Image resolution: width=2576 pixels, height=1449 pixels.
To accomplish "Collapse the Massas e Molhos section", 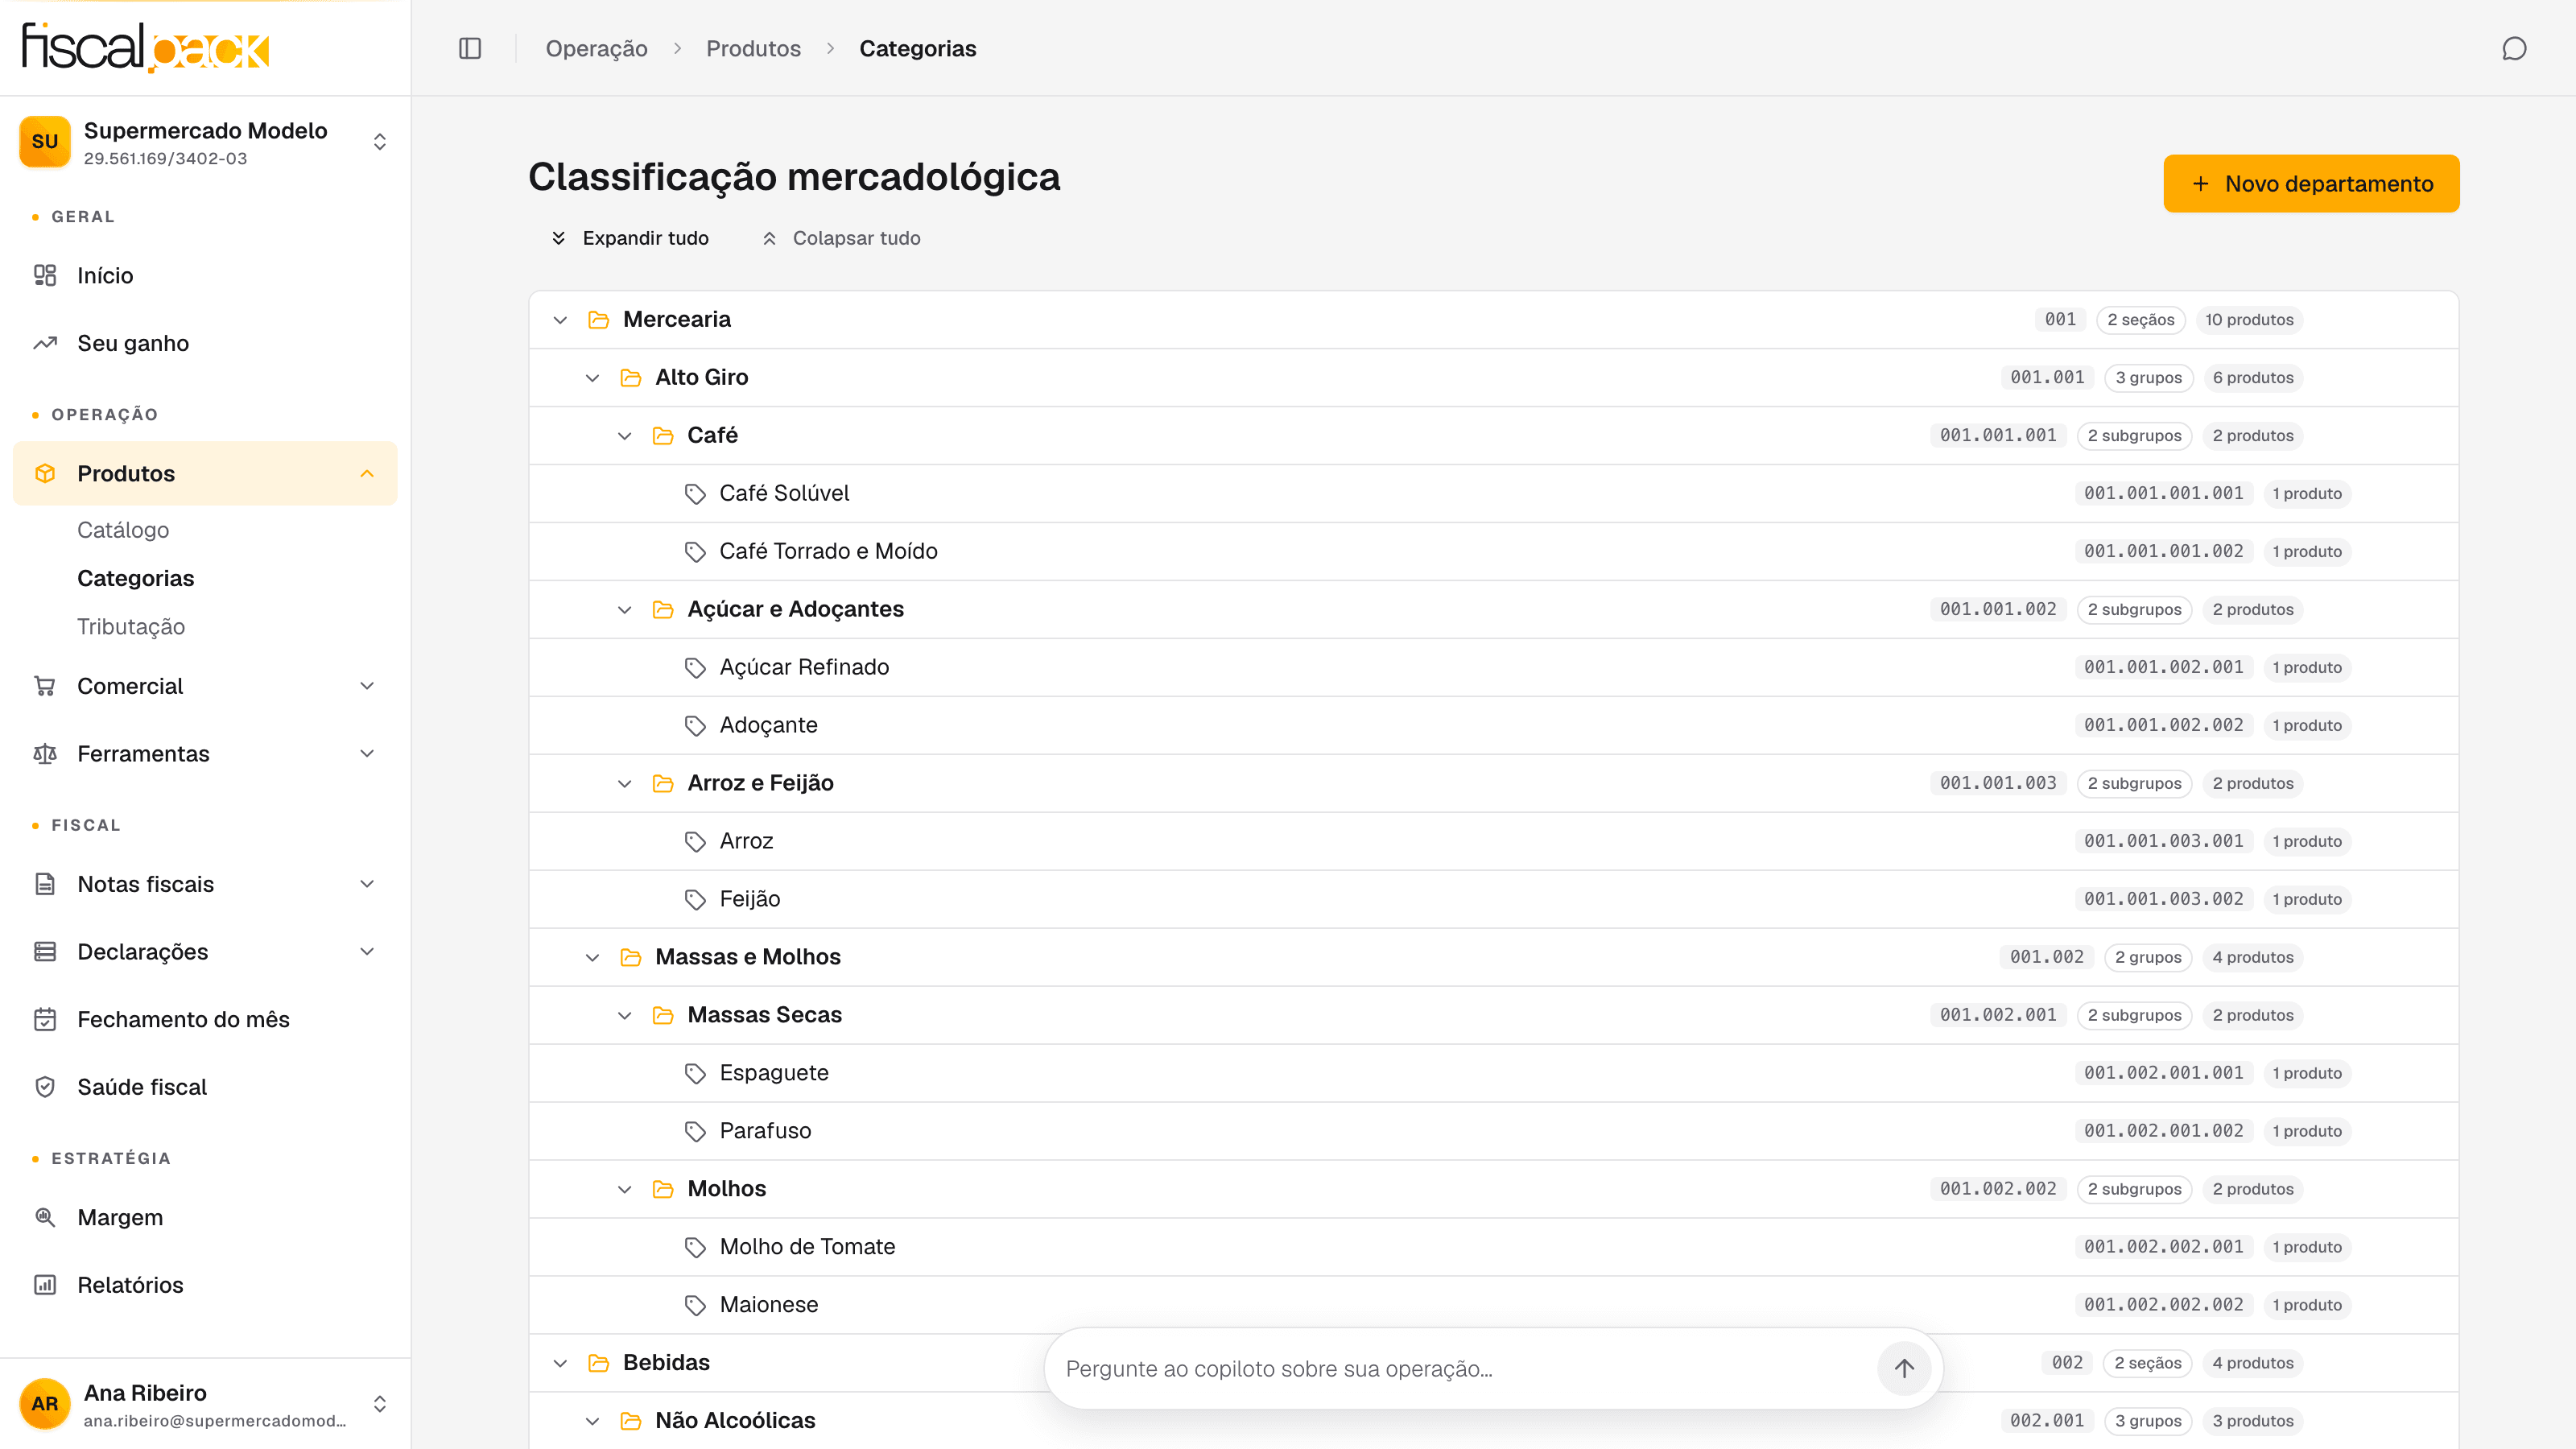I will click(x=592, y=958).
